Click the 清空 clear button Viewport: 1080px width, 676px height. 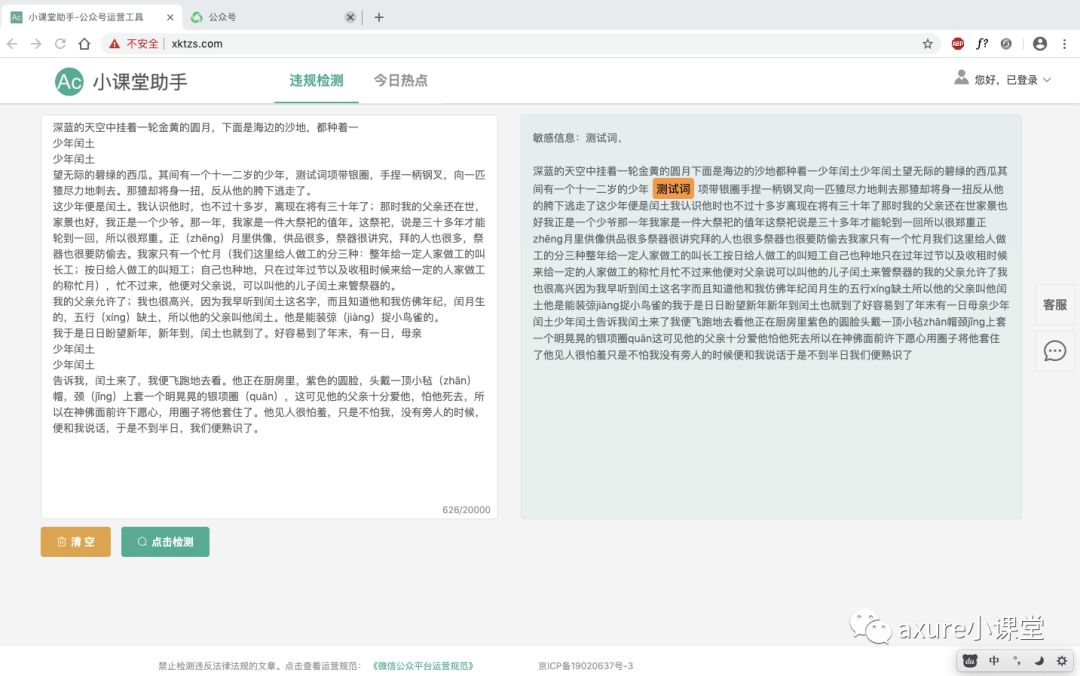click(75, 541)
